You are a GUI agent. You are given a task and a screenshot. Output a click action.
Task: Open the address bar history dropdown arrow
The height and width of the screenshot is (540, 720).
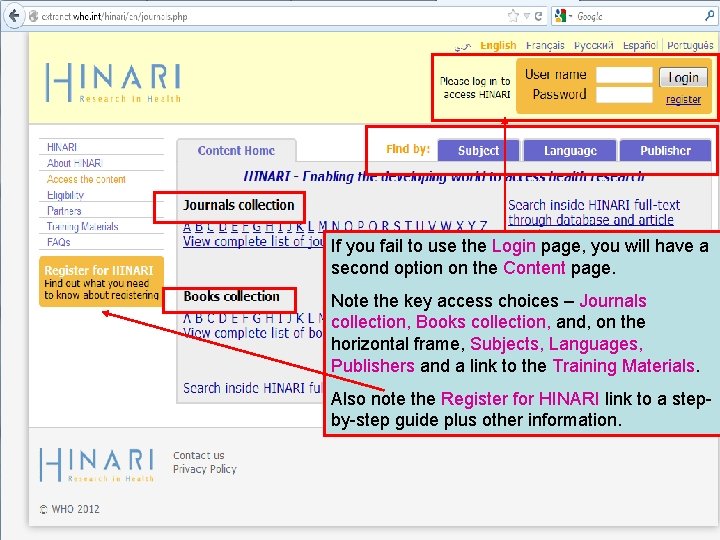[x=527, y=16]
